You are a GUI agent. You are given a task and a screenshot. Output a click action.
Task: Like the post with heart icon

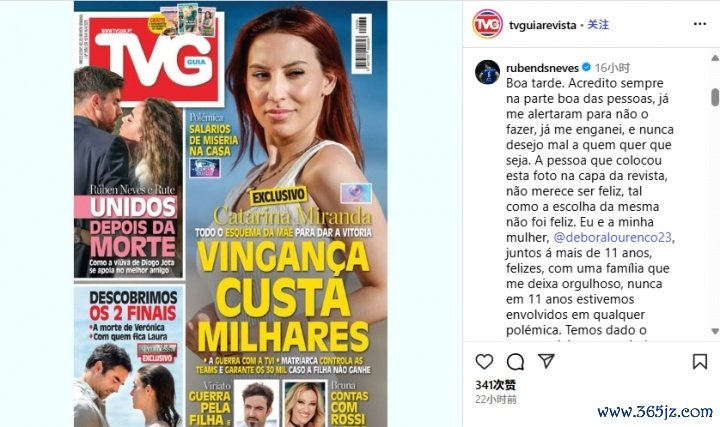(x=484, y=362)
